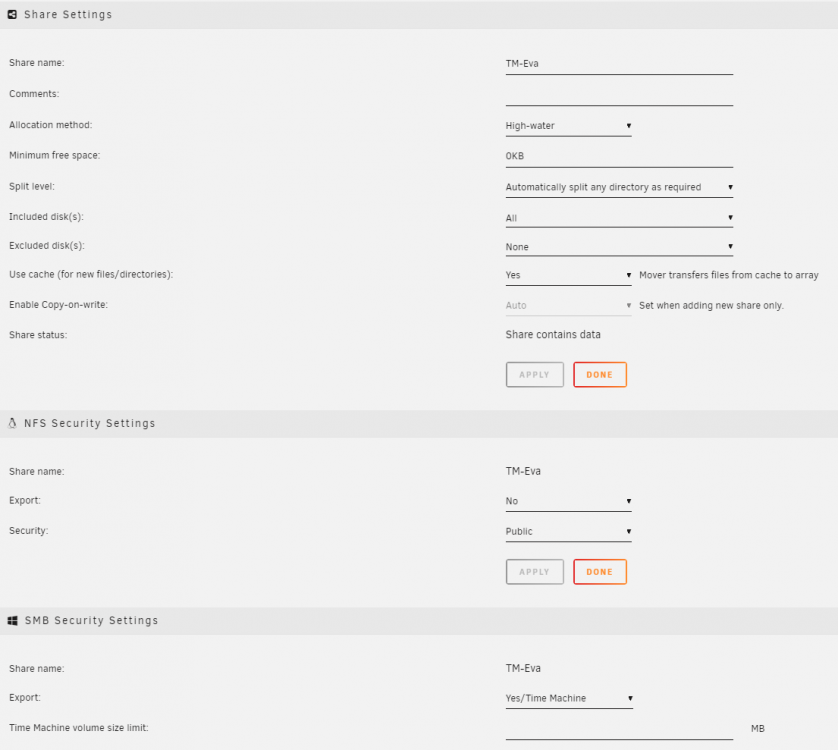Click the 'Share contains data' status text
Screen dimensions: 838x750
tap(553, 335)
